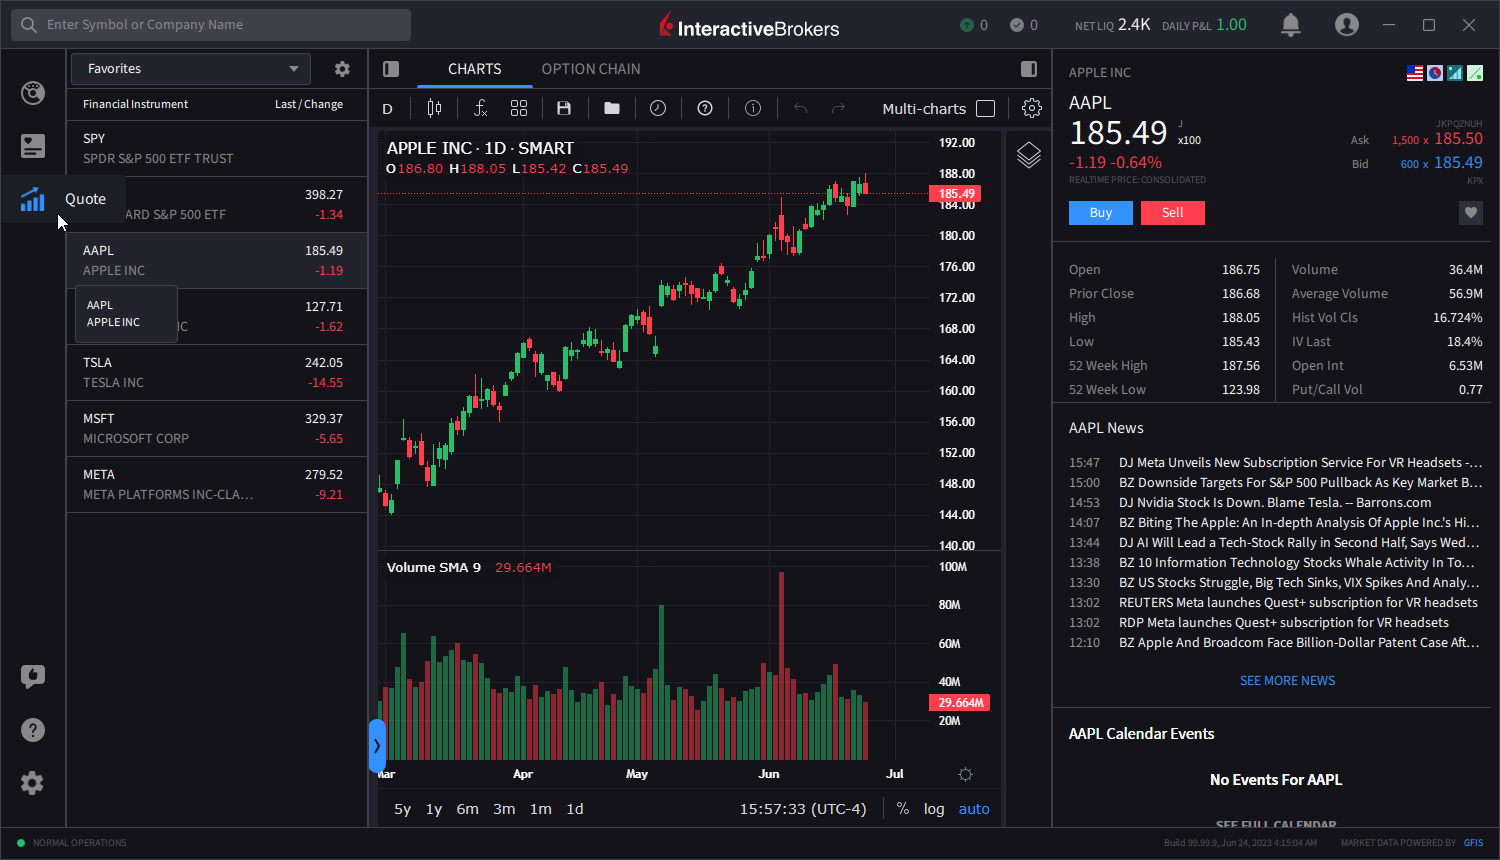Select TSLA row in watchlist
This screenshot has height=860, width=1500.
click(217, 372)
